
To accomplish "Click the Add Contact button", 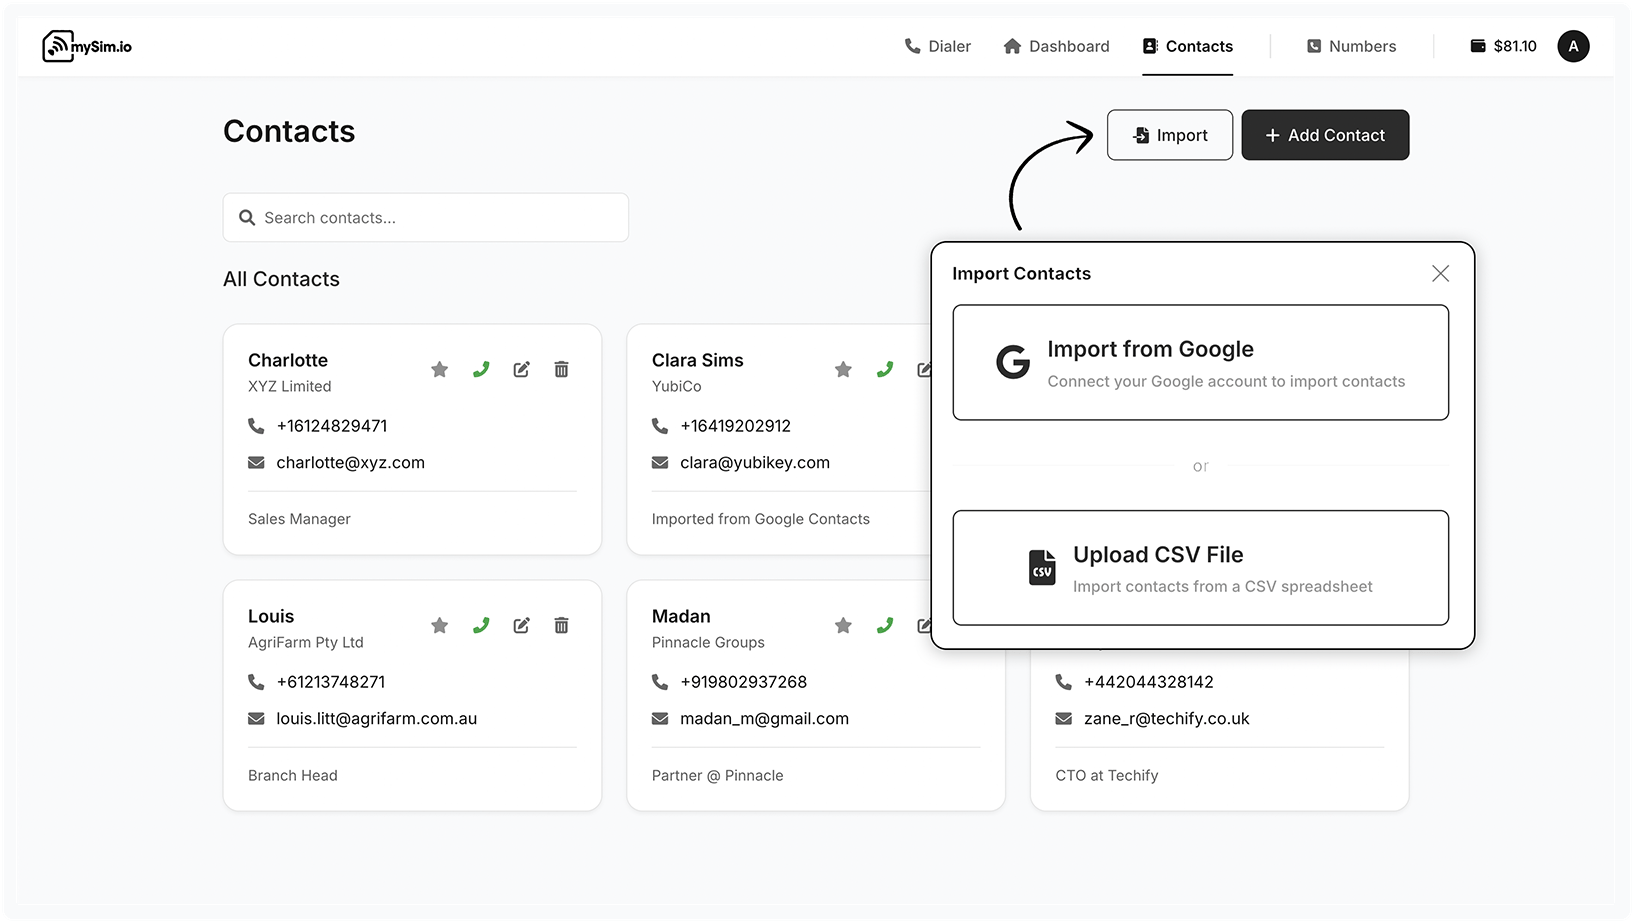I will [1325, 135].
